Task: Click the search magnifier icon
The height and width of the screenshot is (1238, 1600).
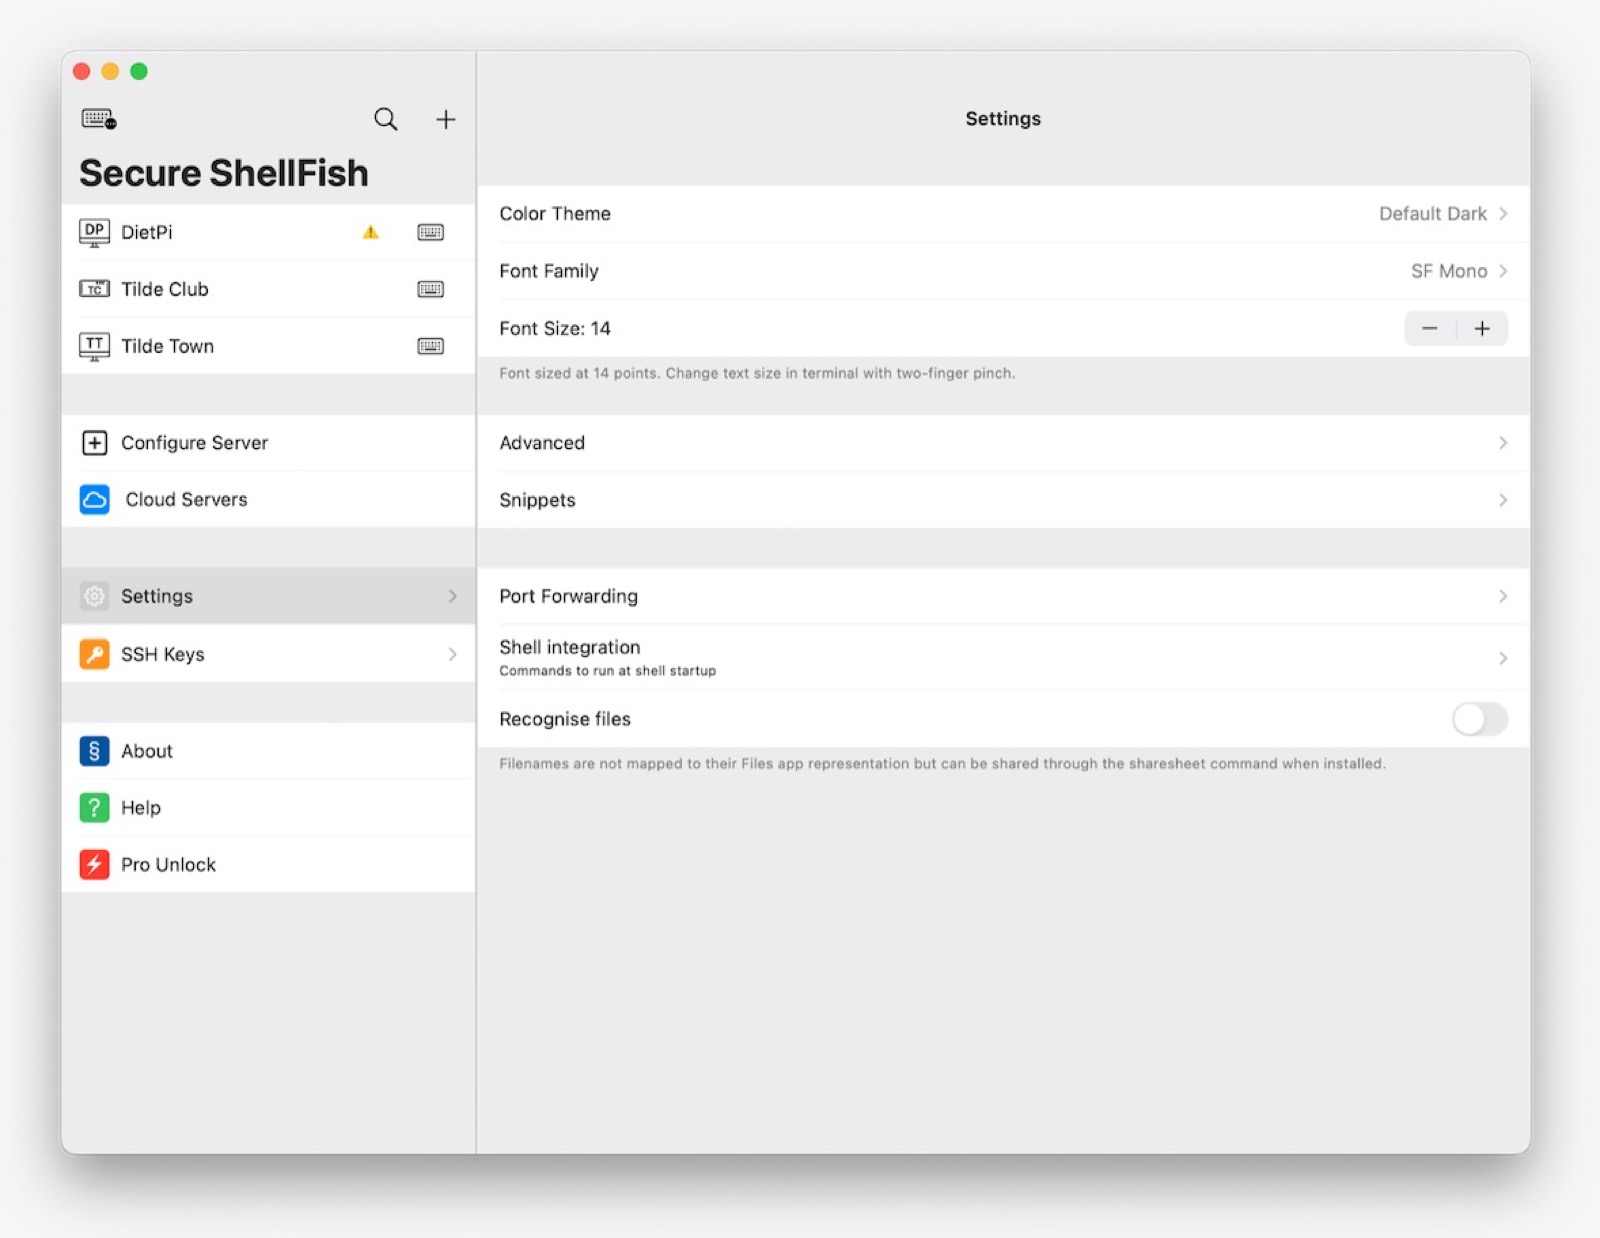Action: point(385,120)
